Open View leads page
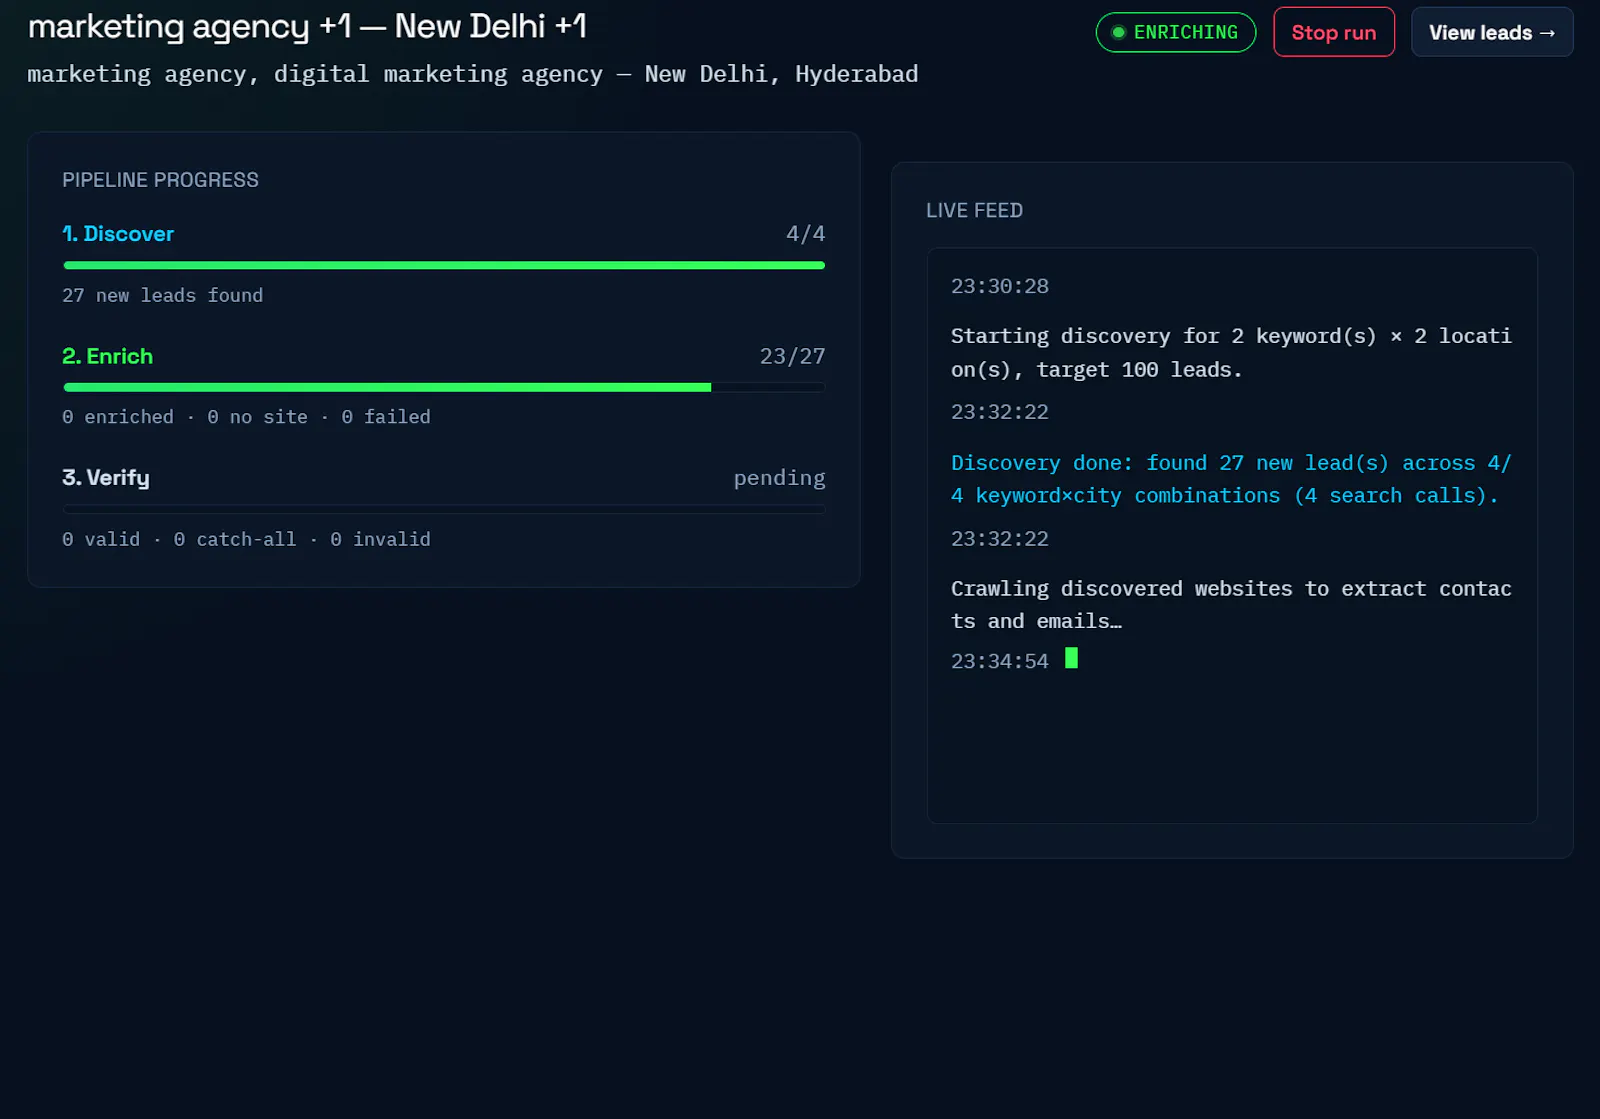The width and height of the screenshot is (1600, 1119). click(x=1492, y=32)
